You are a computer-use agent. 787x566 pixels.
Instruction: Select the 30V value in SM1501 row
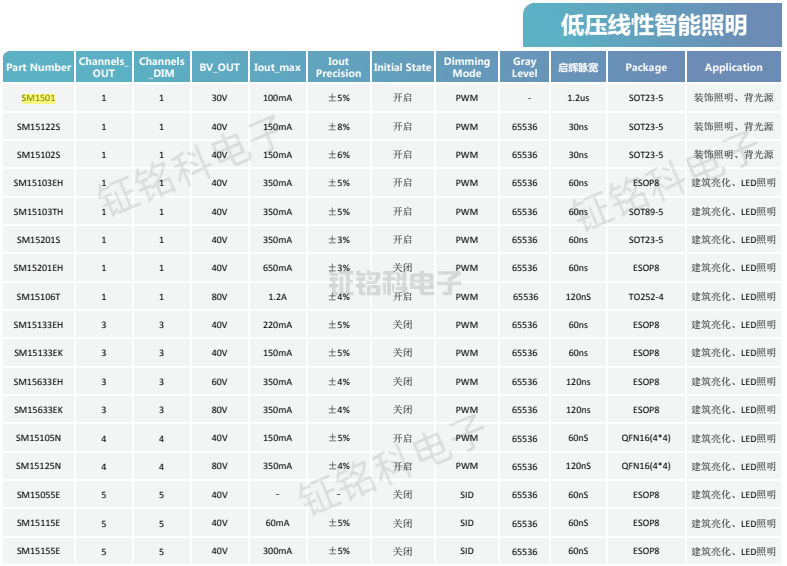219,98
